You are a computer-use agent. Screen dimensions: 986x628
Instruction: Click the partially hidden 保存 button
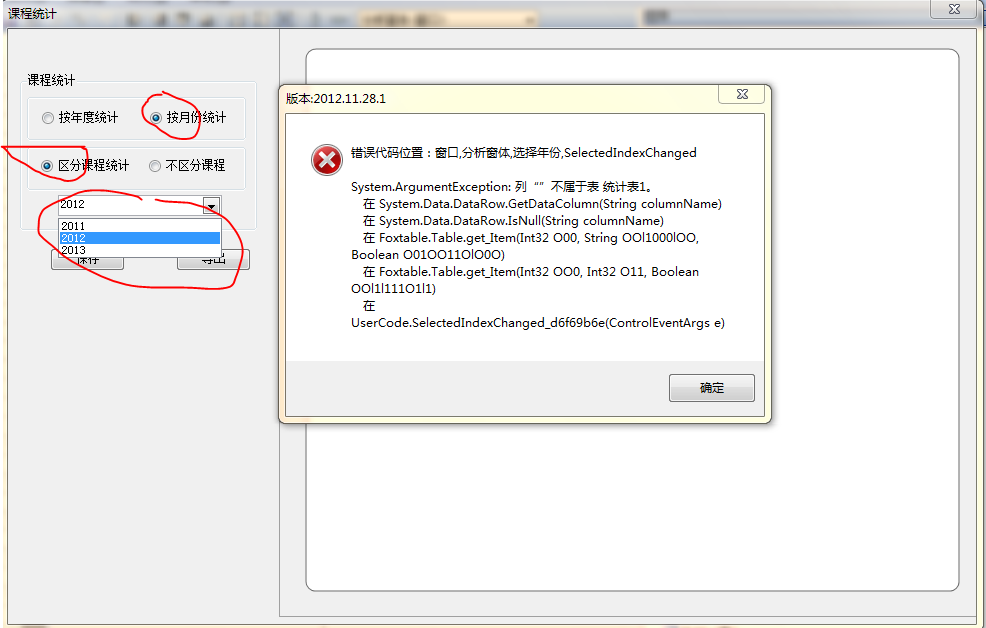87,263
